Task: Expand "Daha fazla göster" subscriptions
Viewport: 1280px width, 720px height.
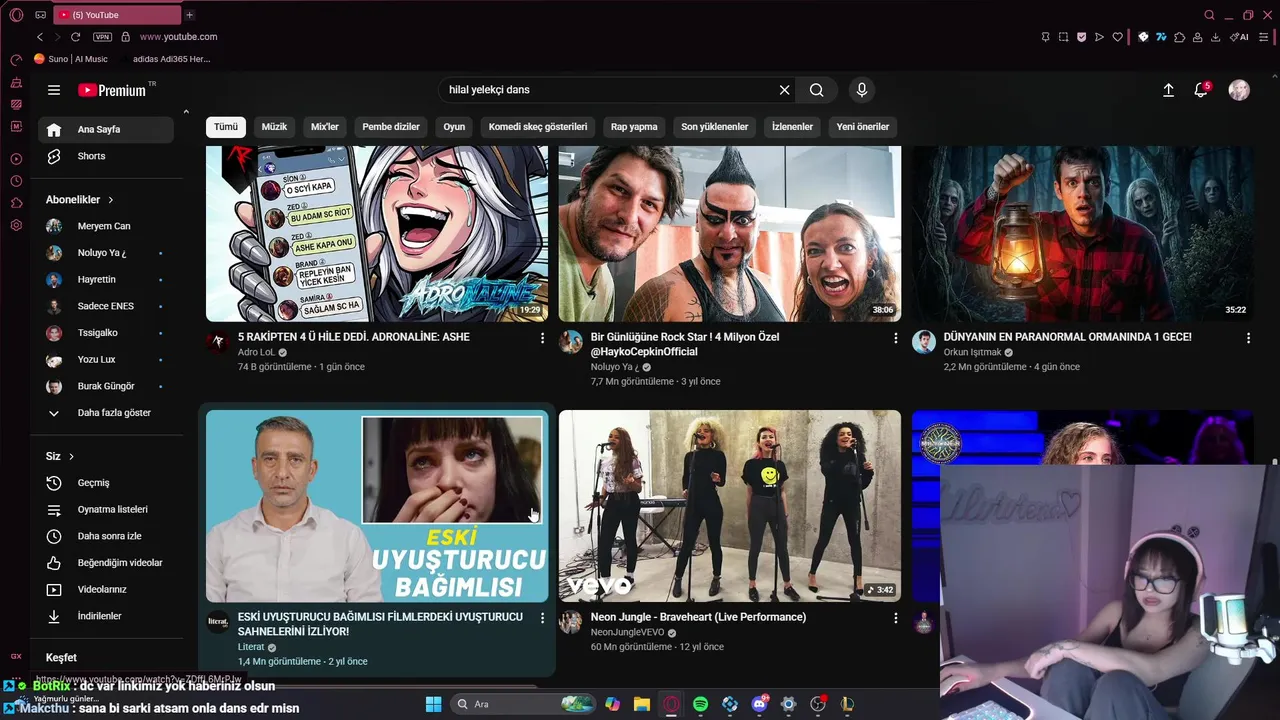Action: 106,413
